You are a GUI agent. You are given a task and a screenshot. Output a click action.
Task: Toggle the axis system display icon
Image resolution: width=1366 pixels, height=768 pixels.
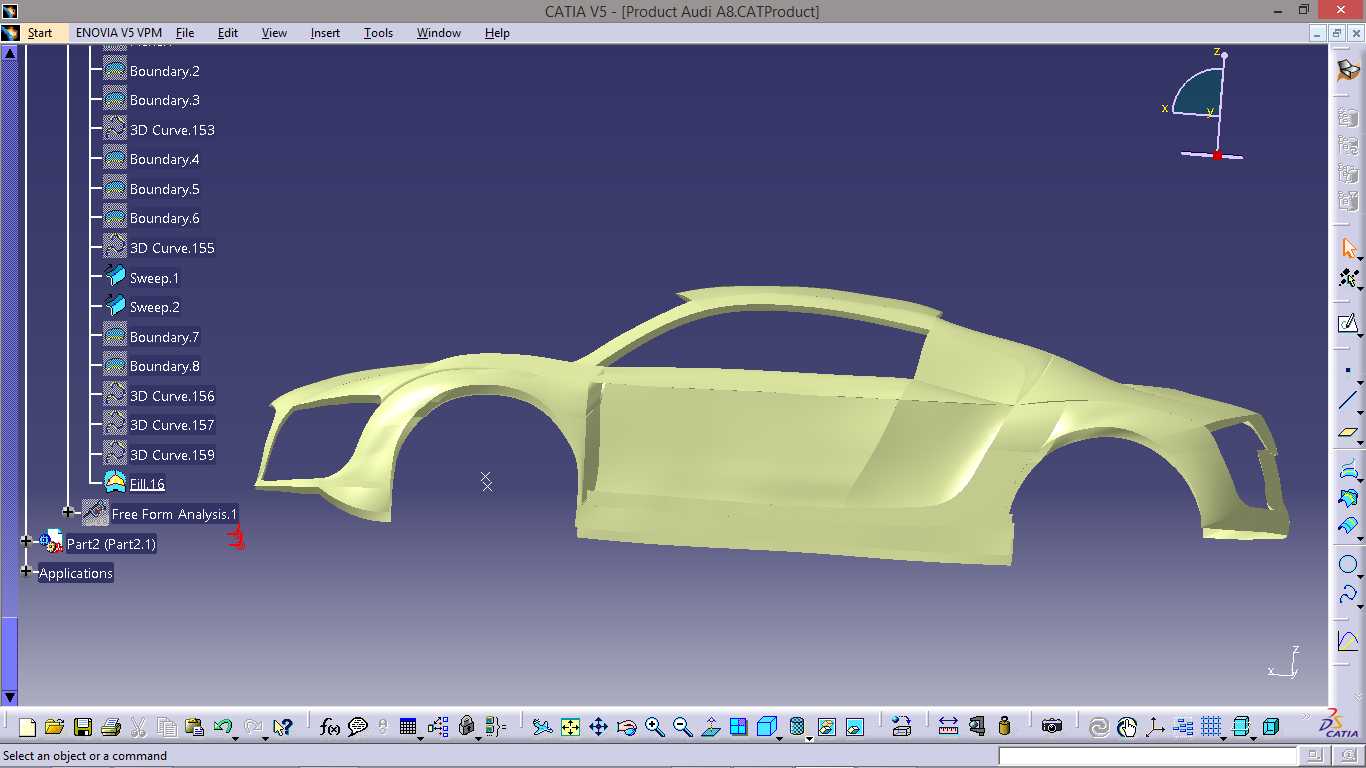coord(1155,727)
